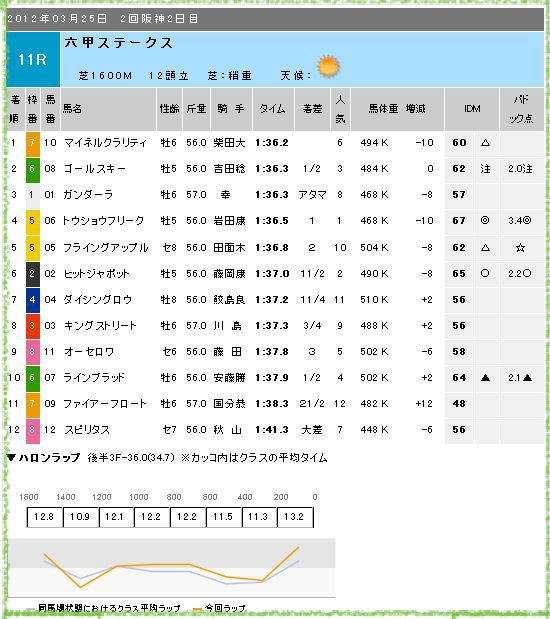The image size is (550, 619).
Task: Click jockey name 柴田大
Action: [229, 143]
